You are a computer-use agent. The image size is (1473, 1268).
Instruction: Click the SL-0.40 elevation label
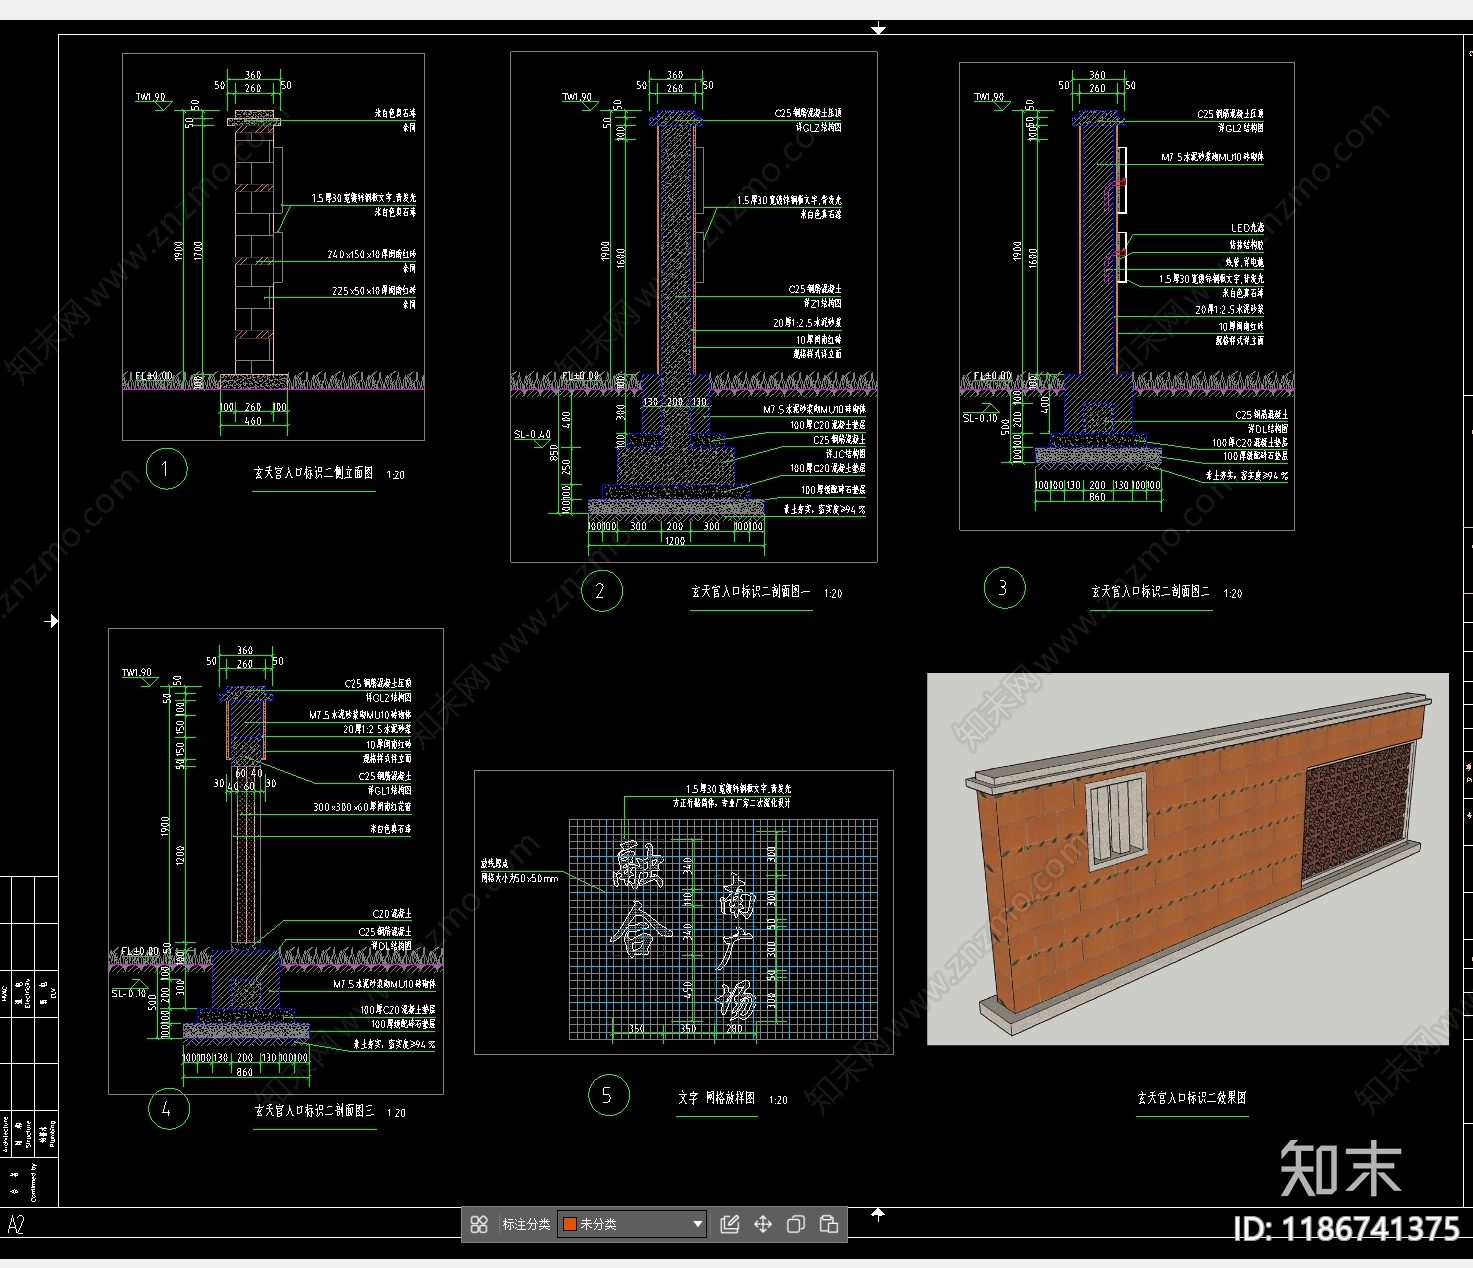pos(533,435)
